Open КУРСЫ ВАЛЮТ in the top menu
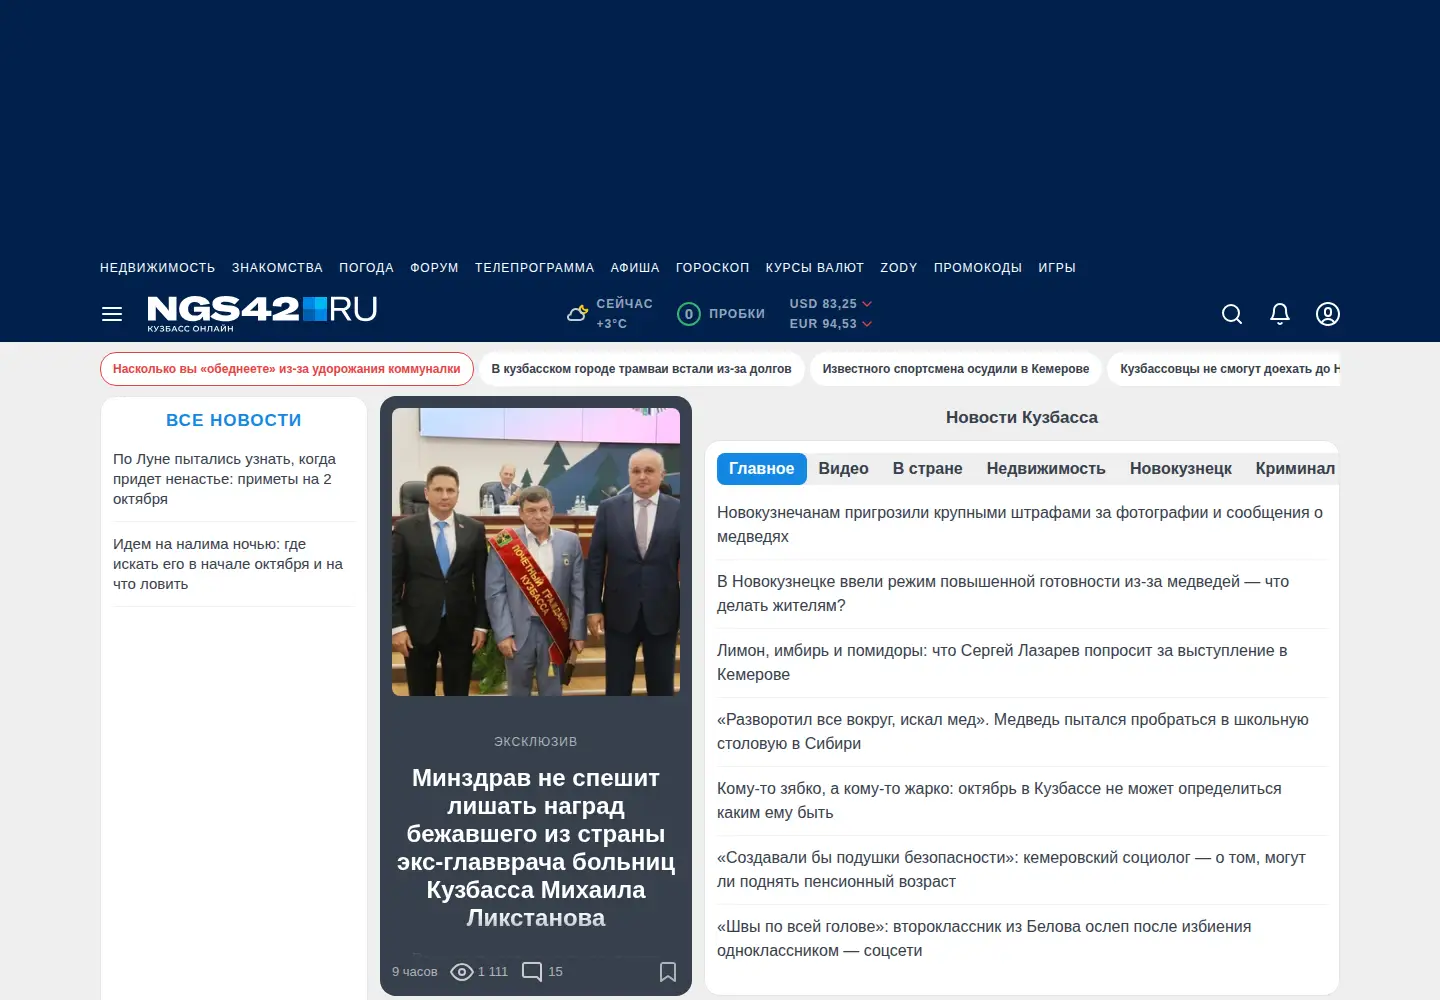1440x1000 pixels. click(x=815, y=268)
